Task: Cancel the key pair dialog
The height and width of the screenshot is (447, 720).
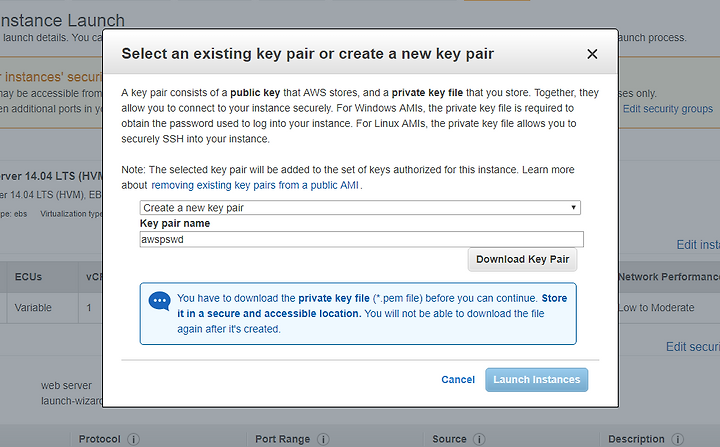Action: click(x=458, y=380)
